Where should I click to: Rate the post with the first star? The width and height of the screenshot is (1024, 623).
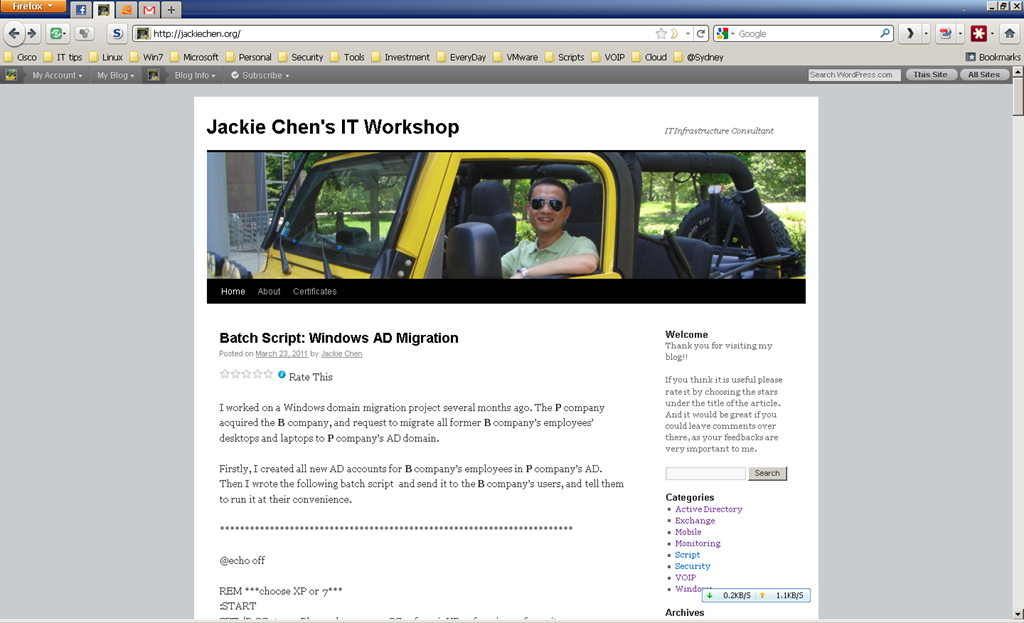pyautogui.click(x=224, y=374)
